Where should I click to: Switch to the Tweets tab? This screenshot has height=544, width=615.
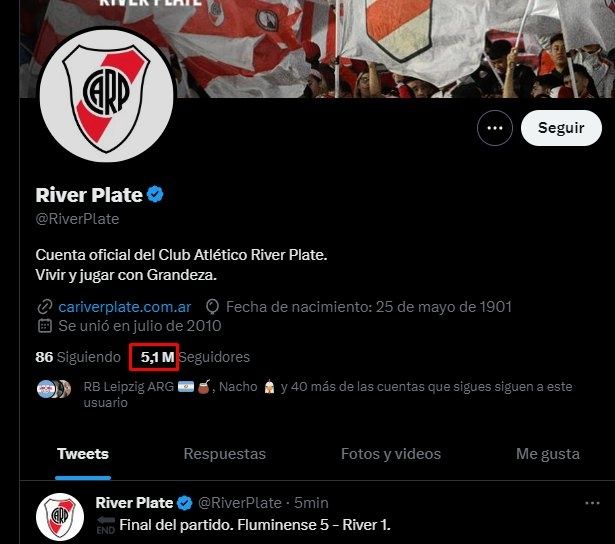click(x=83, y=454)
